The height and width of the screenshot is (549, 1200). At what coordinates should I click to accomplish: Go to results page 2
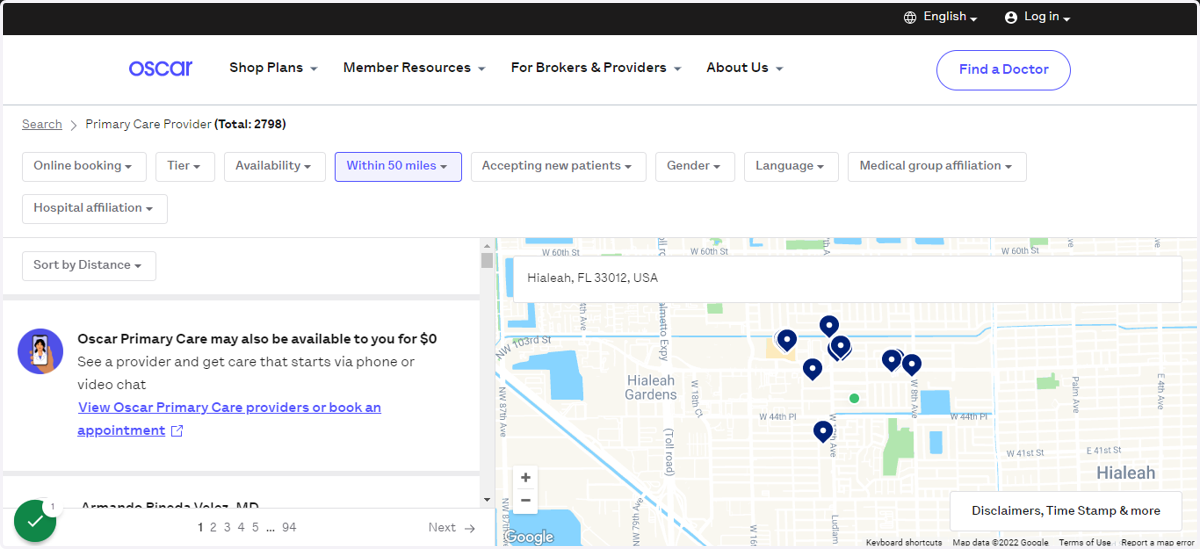coord(213,528)
